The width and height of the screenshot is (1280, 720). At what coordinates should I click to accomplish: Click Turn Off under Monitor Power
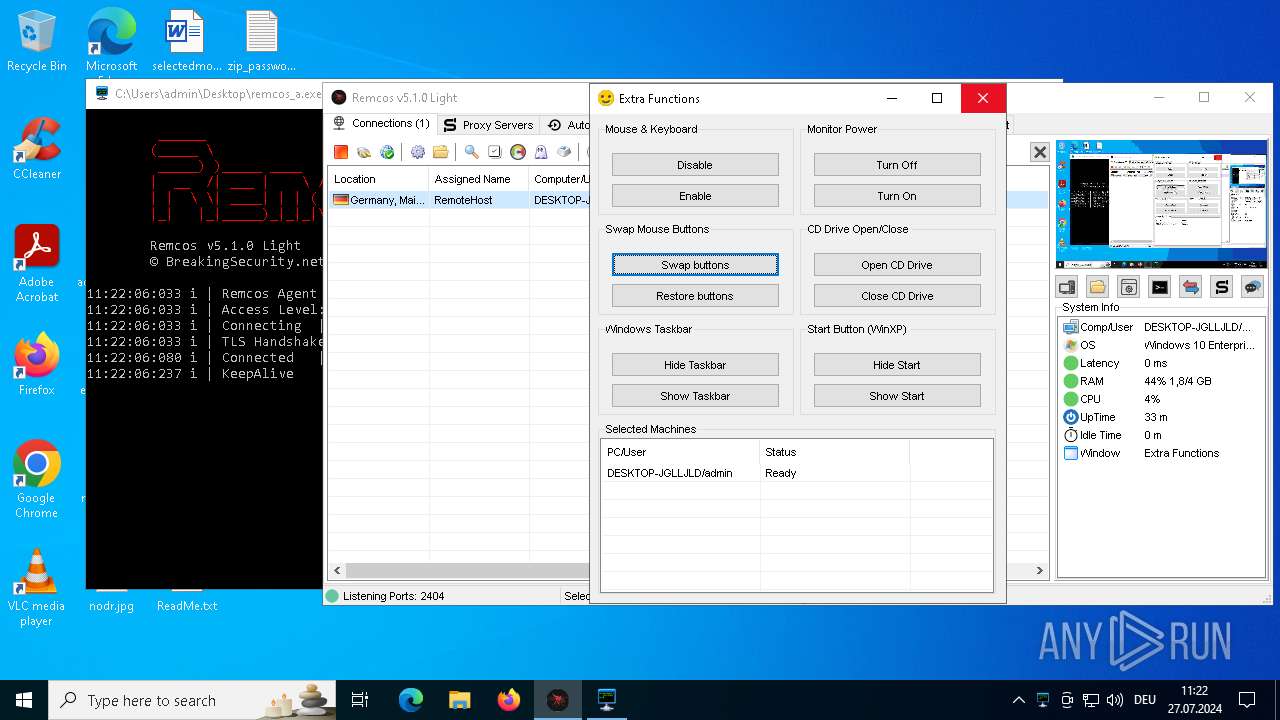(897, 165)
